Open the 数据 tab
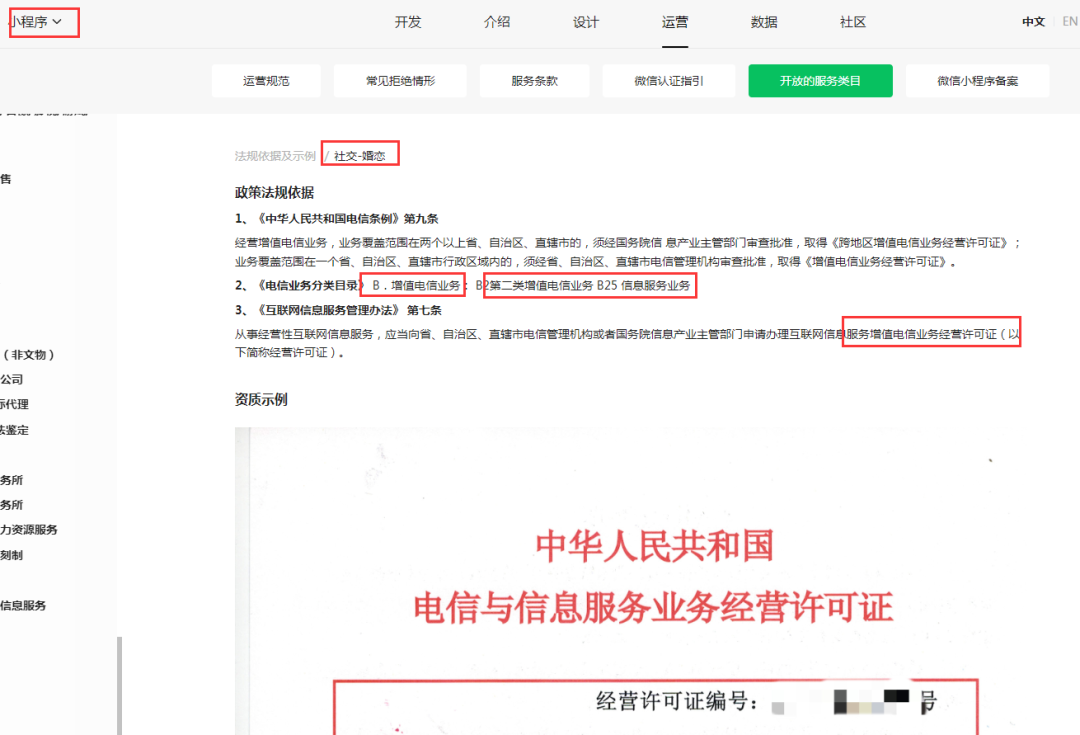The width and height of the screenshot is (1080, 735). pyautogui.click(x=764, y=22)
